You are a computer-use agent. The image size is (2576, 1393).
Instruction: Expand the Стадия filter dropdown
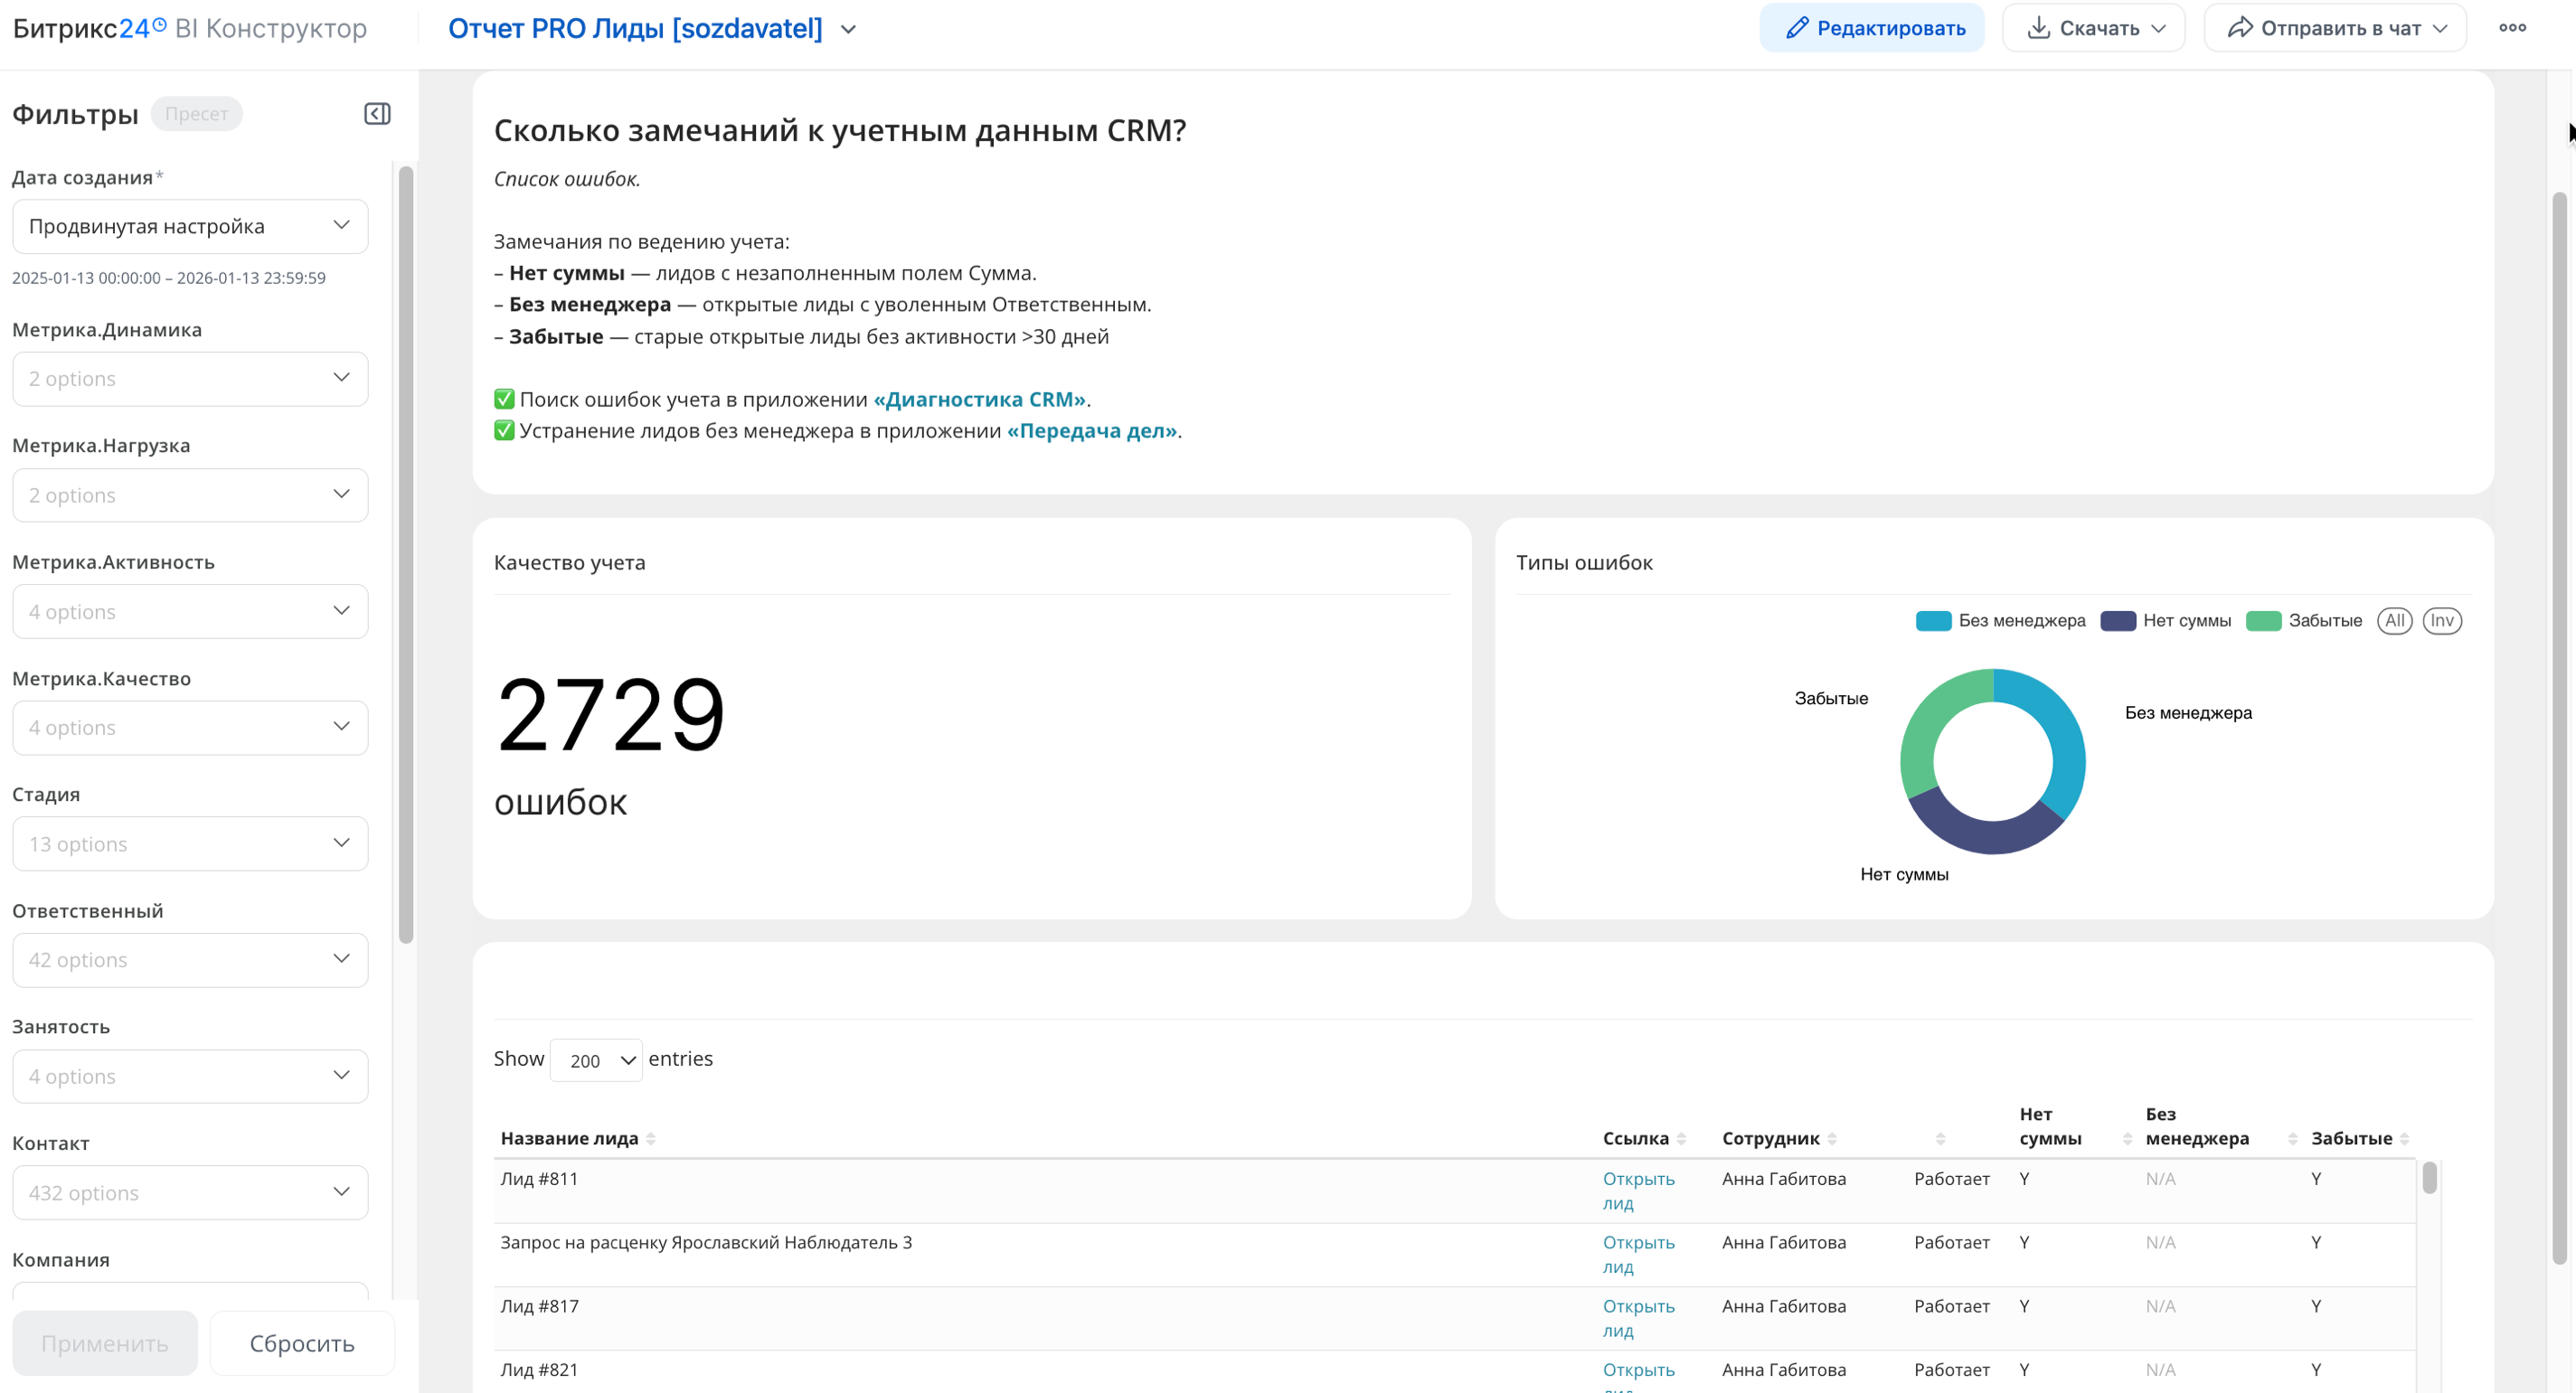(x=190, y=844)
